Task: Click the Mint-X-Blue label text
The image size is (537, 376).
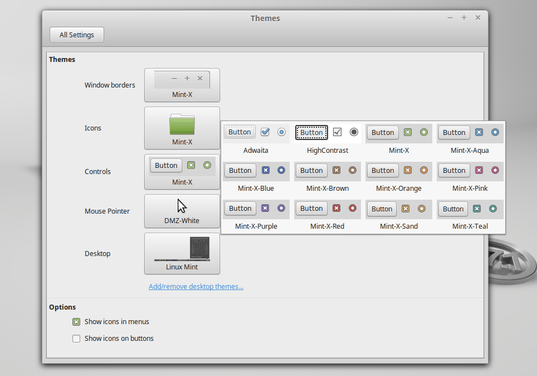Action: 256,188
